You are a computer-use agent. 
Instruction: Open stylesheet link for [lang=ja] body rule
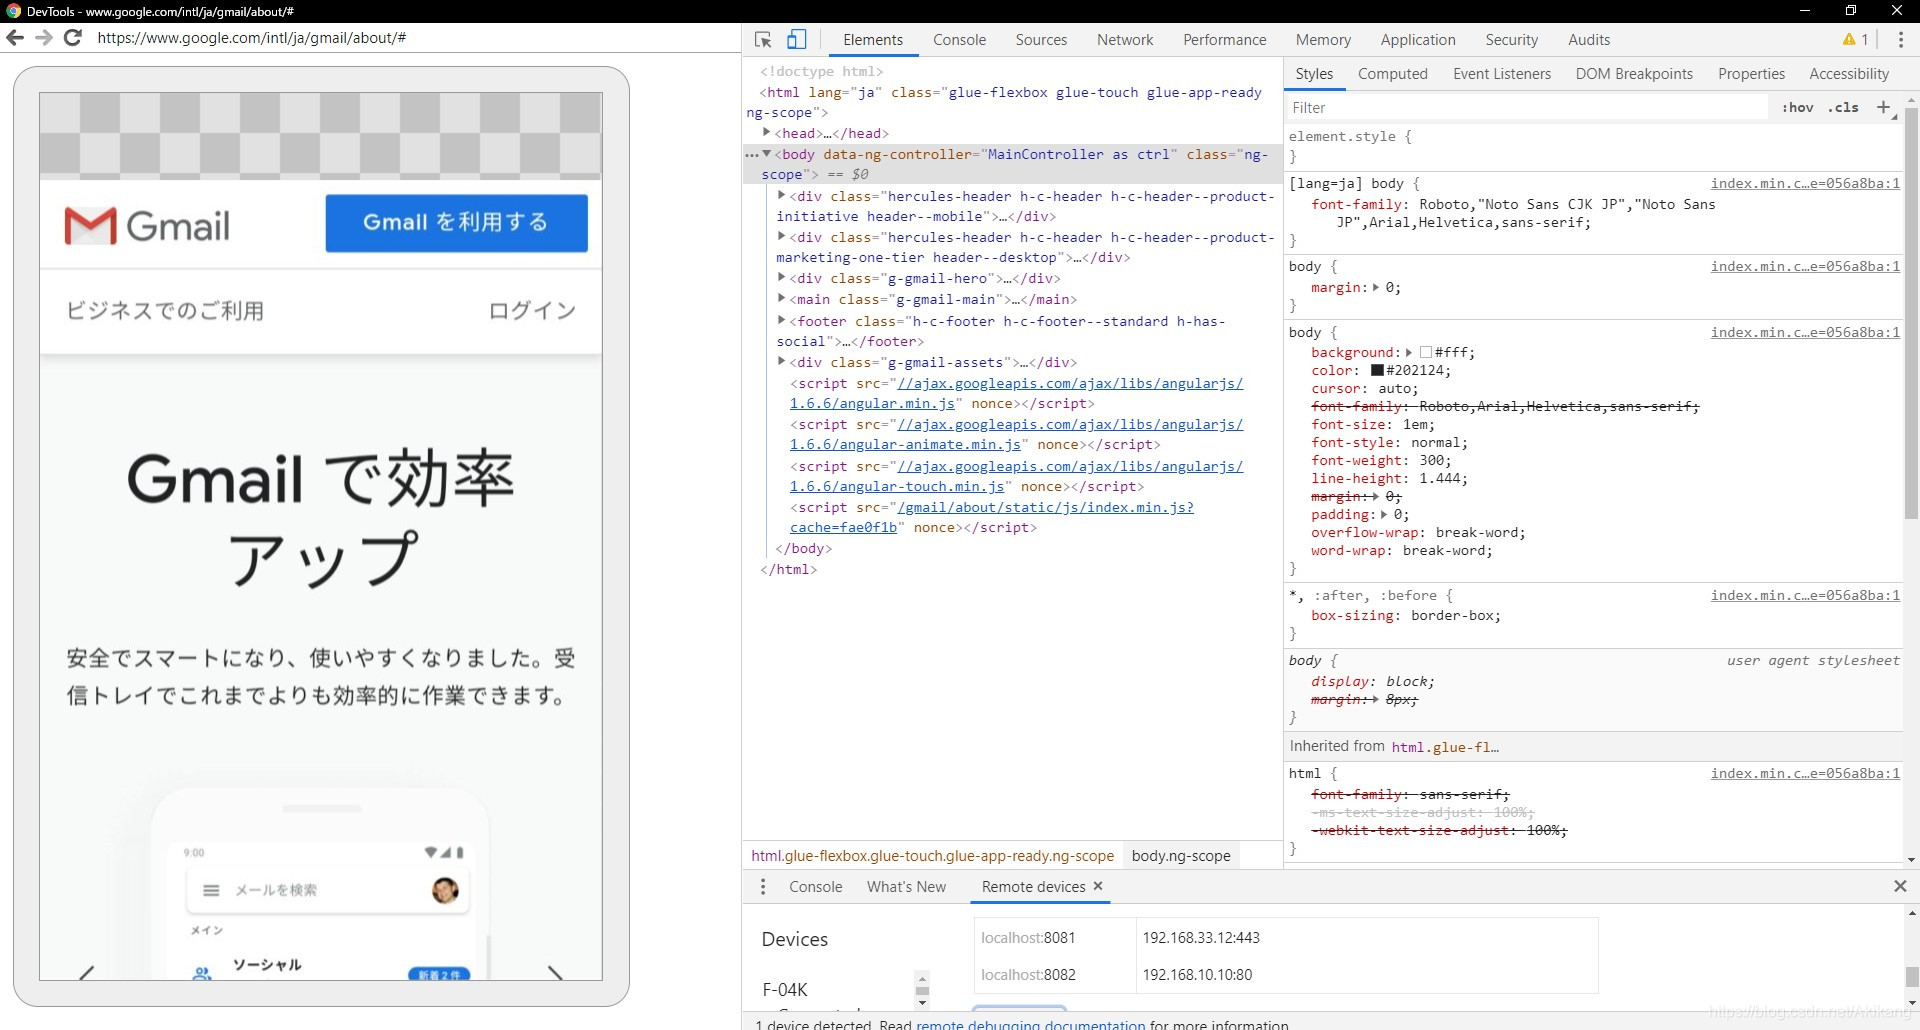1805,183
